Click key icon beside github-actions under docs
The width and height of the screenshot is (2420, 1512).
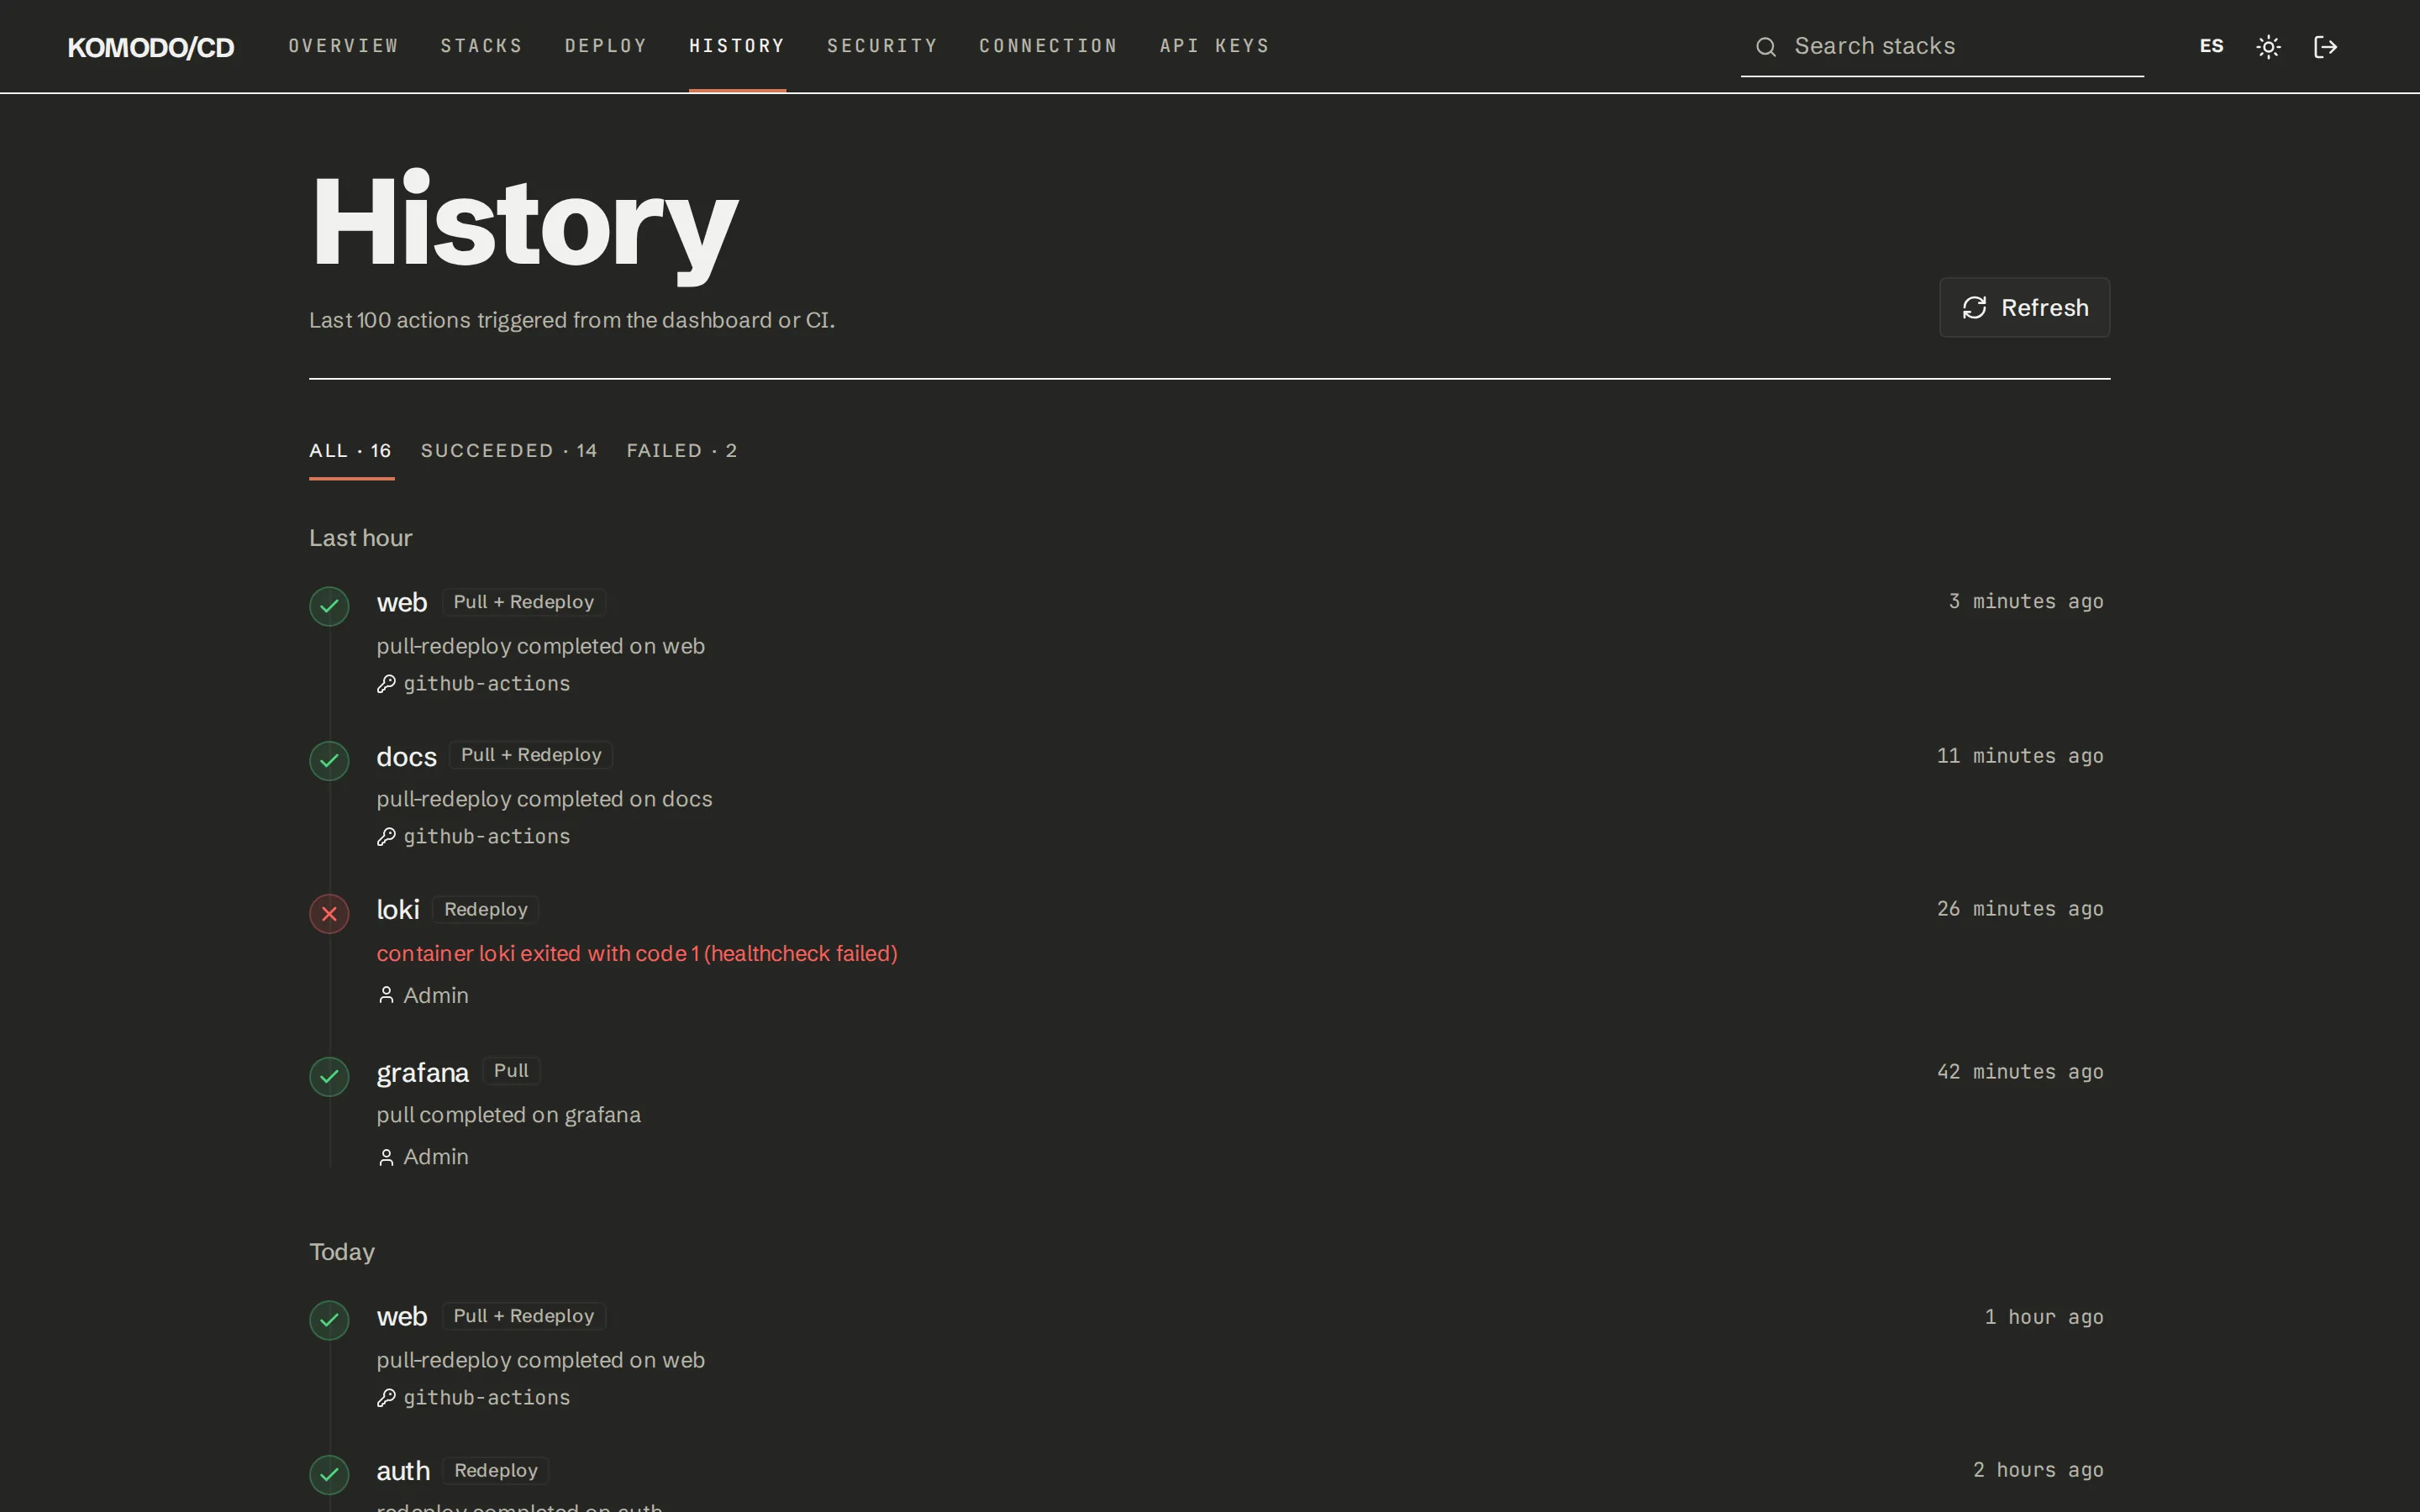pos(386,837)
